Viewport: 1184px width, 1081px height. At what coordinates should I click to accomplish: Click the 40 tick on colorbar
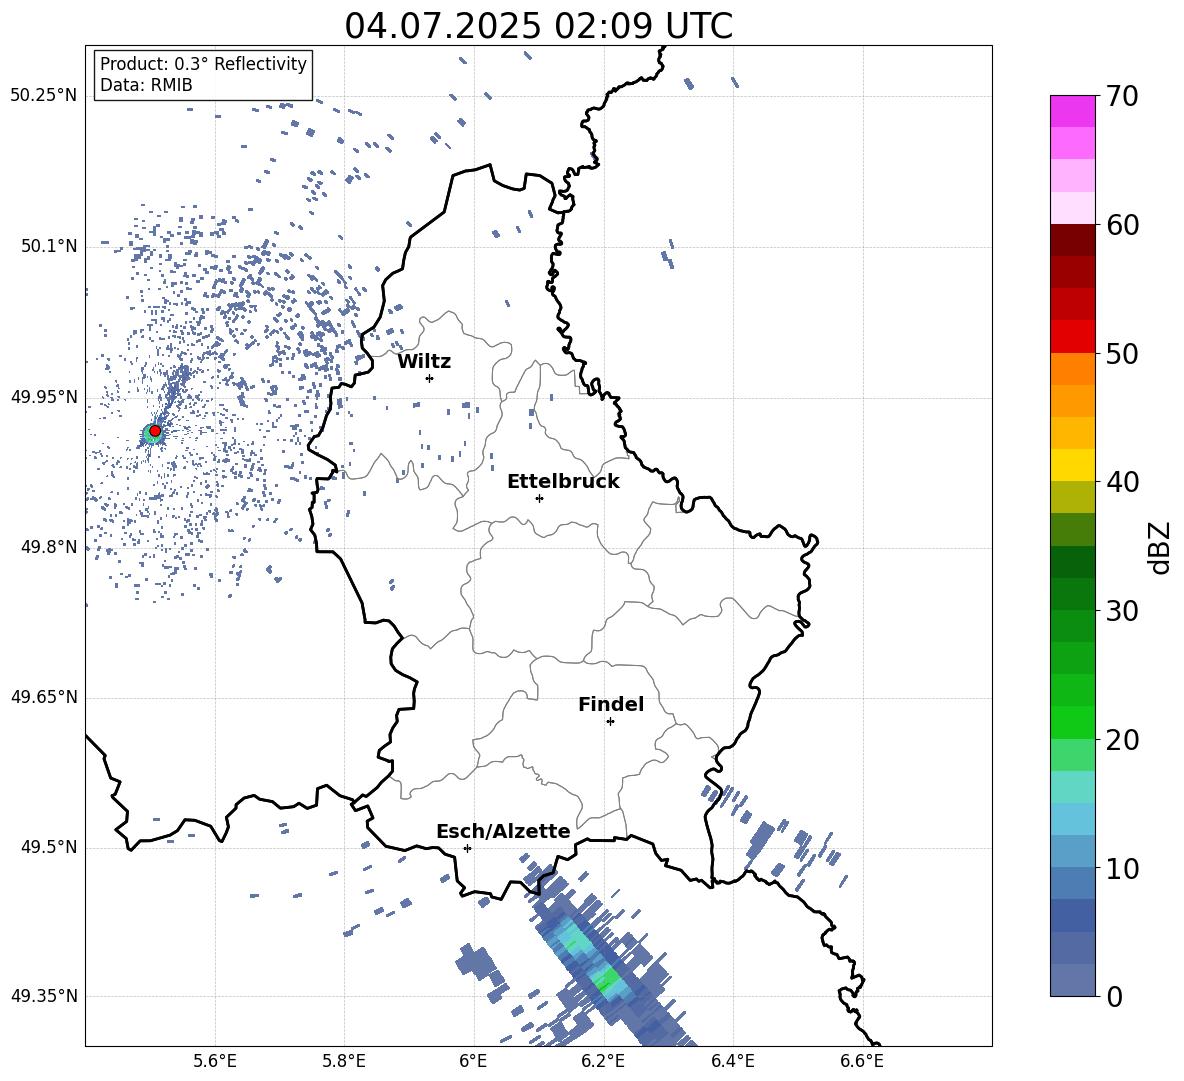(1122, 482)
